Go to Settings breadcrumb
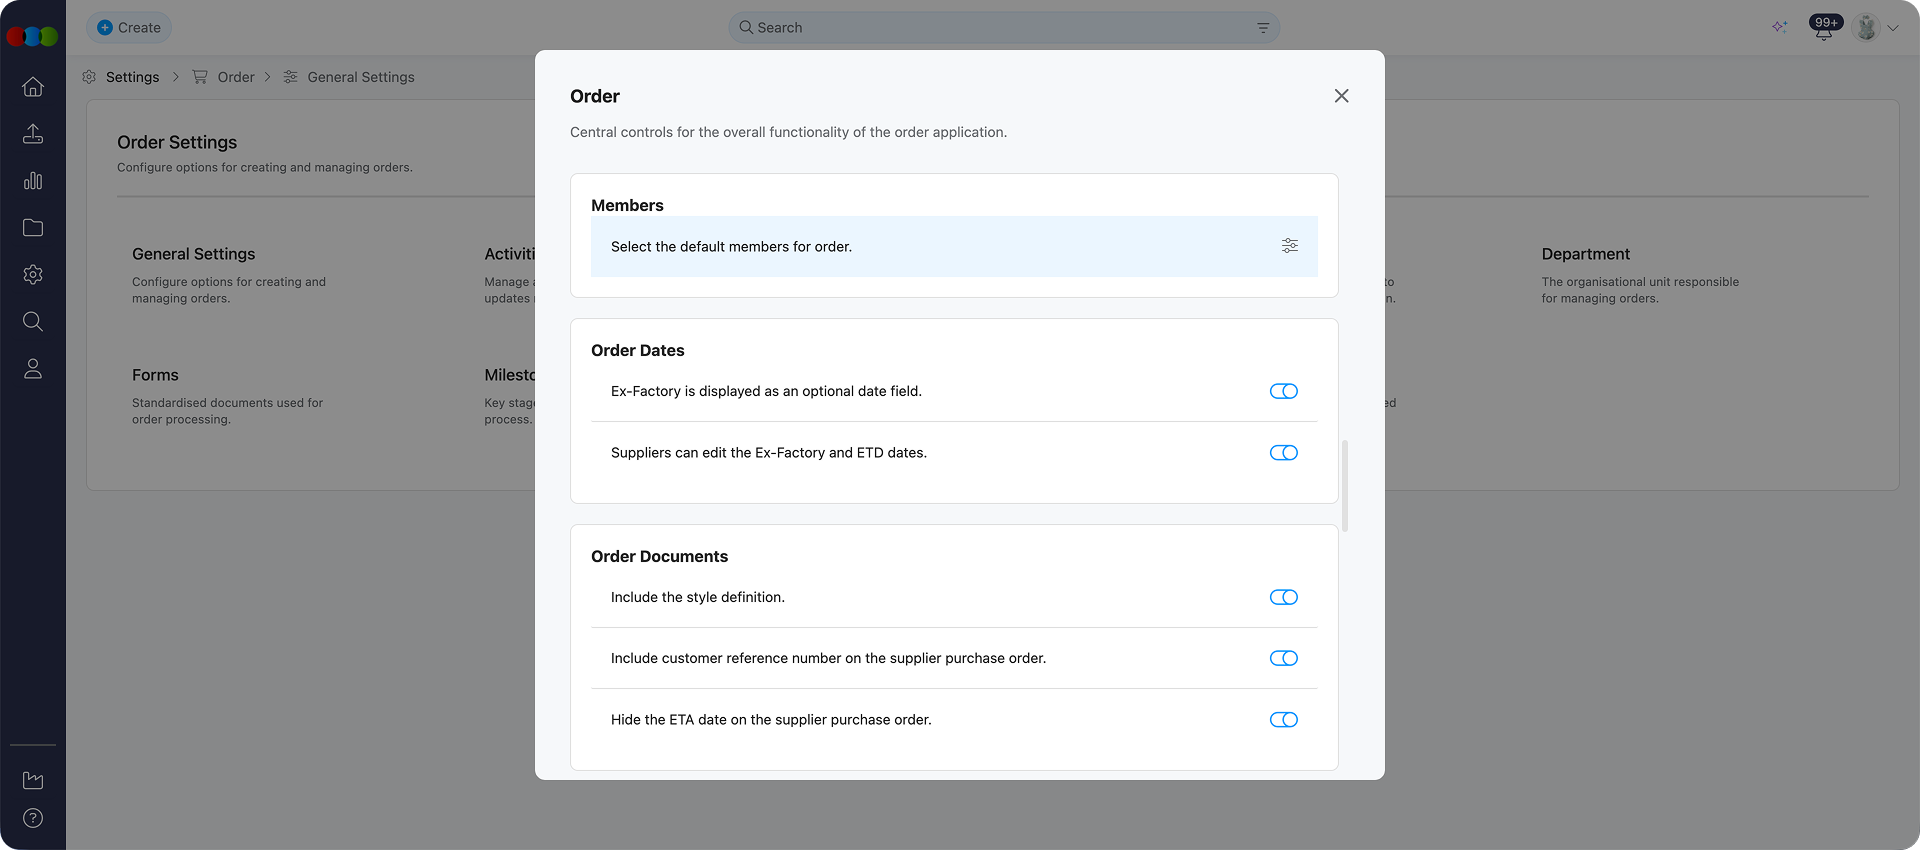Image resolution: width=1920 pixels, height=850 pixels. click(x=132, y=77)
